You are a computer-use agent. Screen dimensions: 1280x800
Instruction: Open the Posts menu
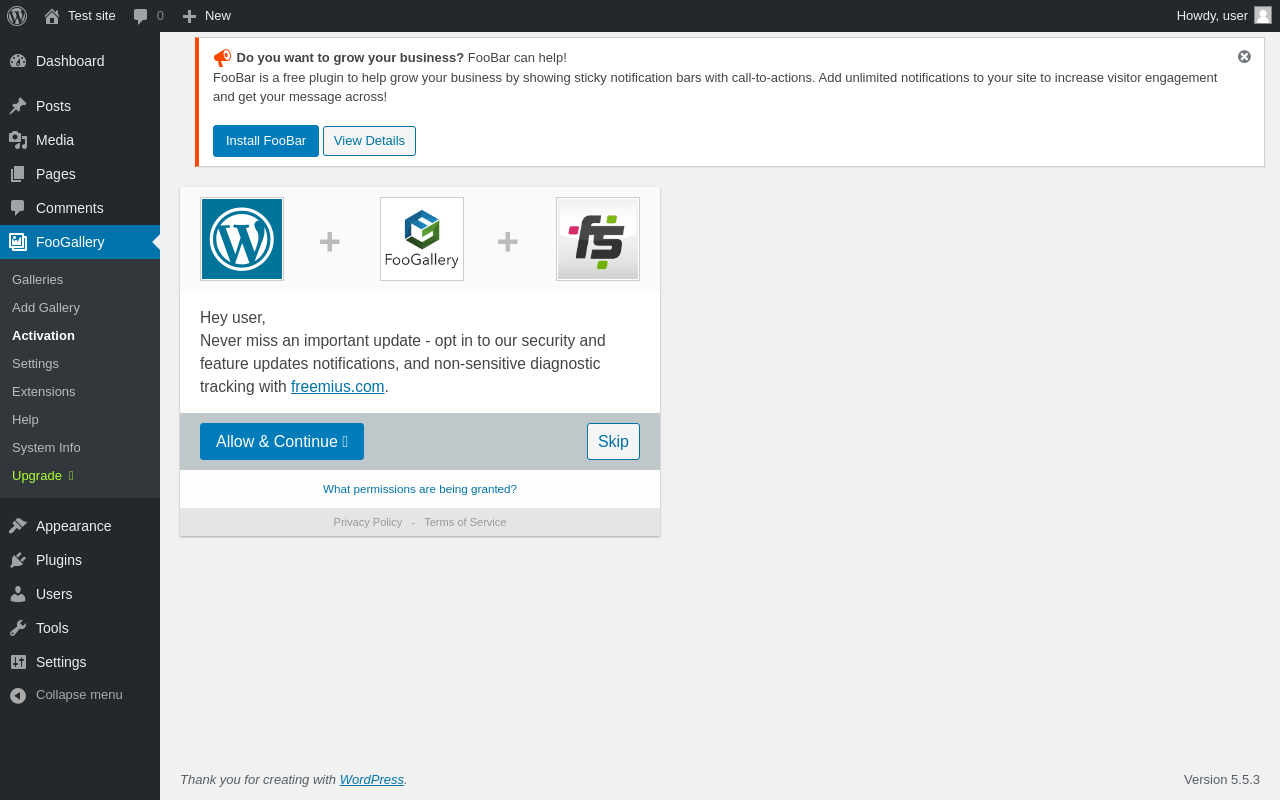click(80, 106)
